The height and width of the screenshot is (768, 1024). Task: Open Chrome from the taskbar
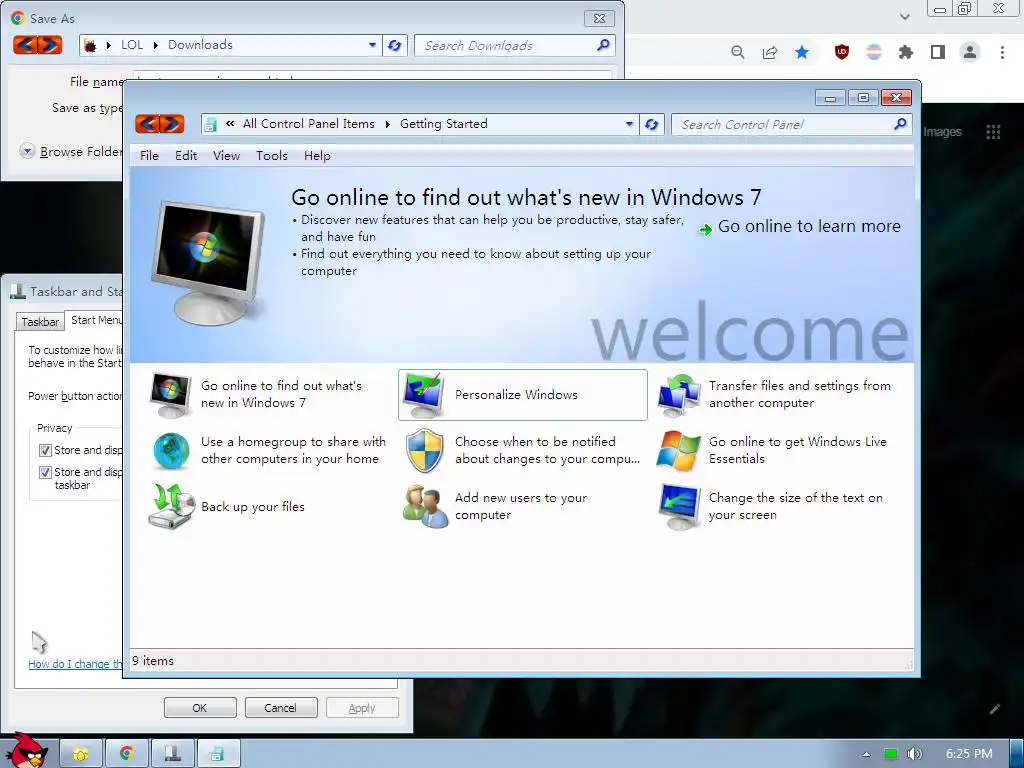tap(127, 754)
